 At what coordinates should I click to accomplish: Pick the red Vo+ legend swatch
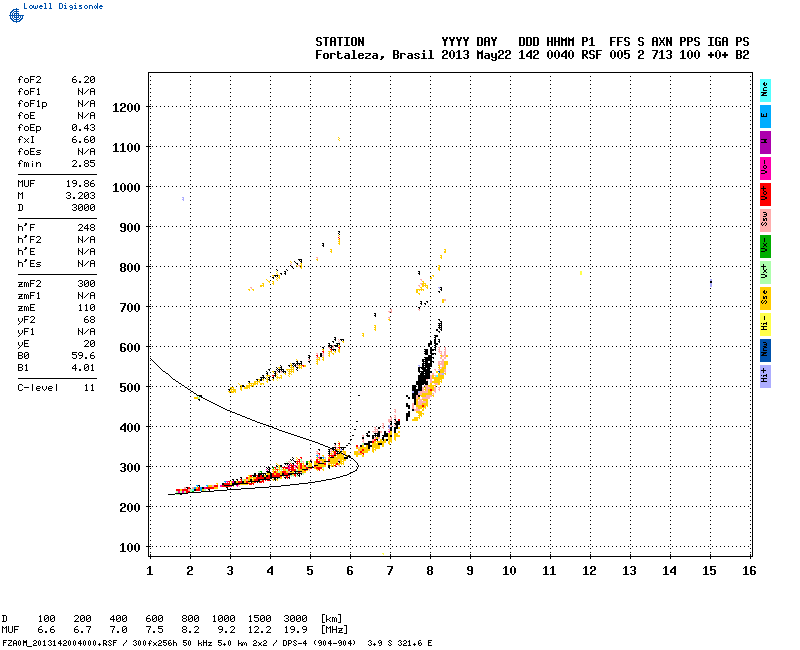[x=765, y=194]
